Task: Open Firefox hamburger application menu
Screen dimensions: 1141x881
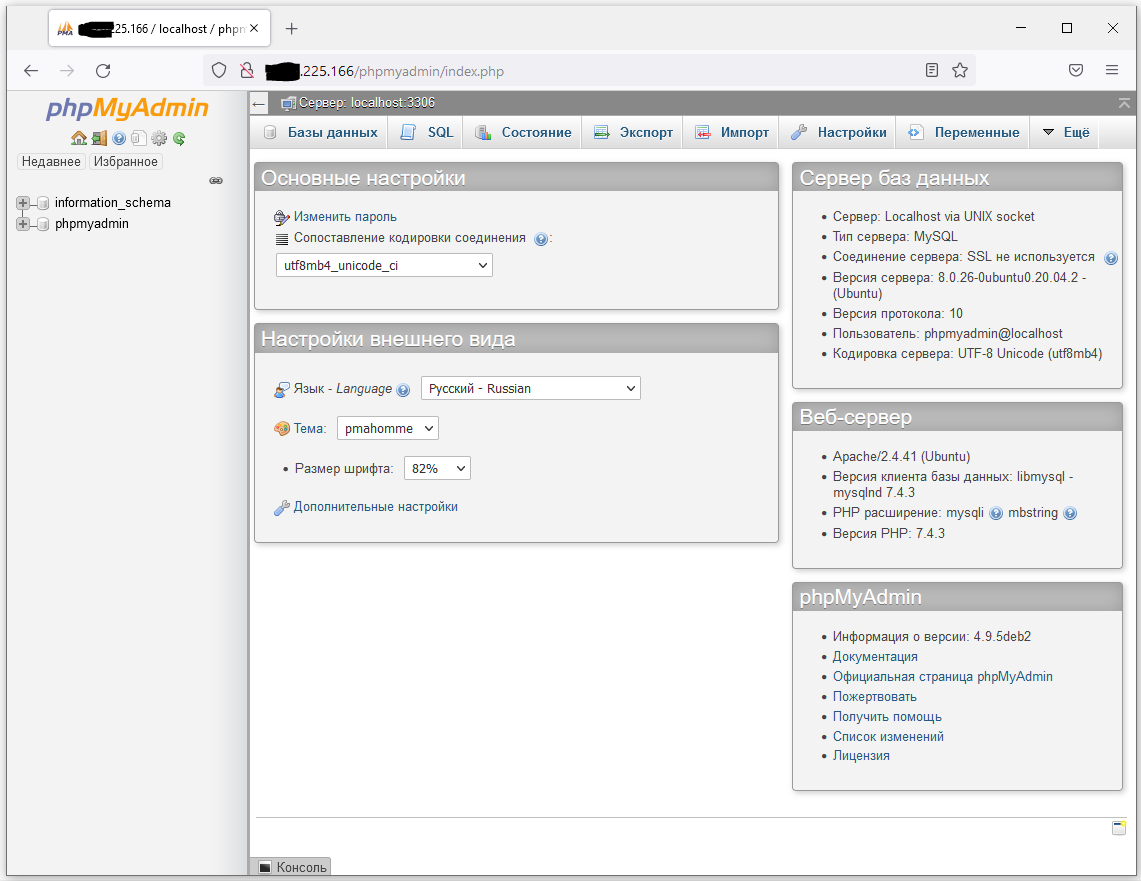Action: (1112, 71)
